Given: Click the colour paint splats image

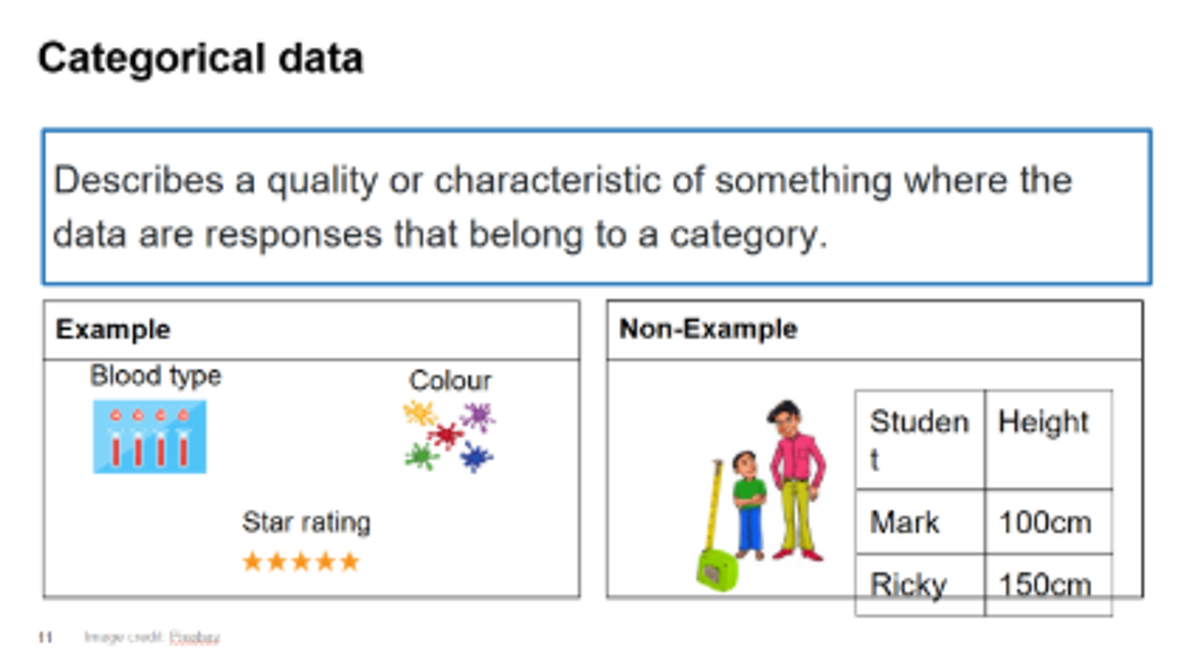Looking at the screenshot, I should (449, 436).
